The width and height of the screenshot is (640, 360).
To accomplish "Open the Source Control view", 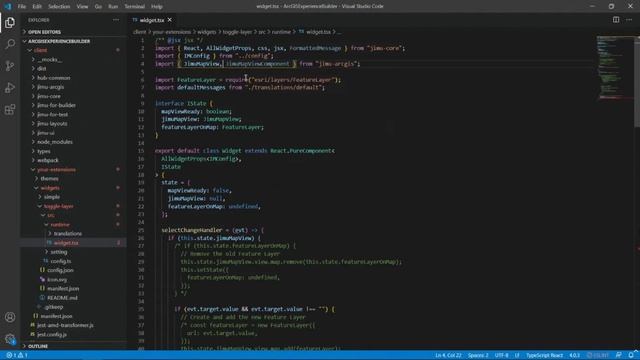I will click(10, 66).
